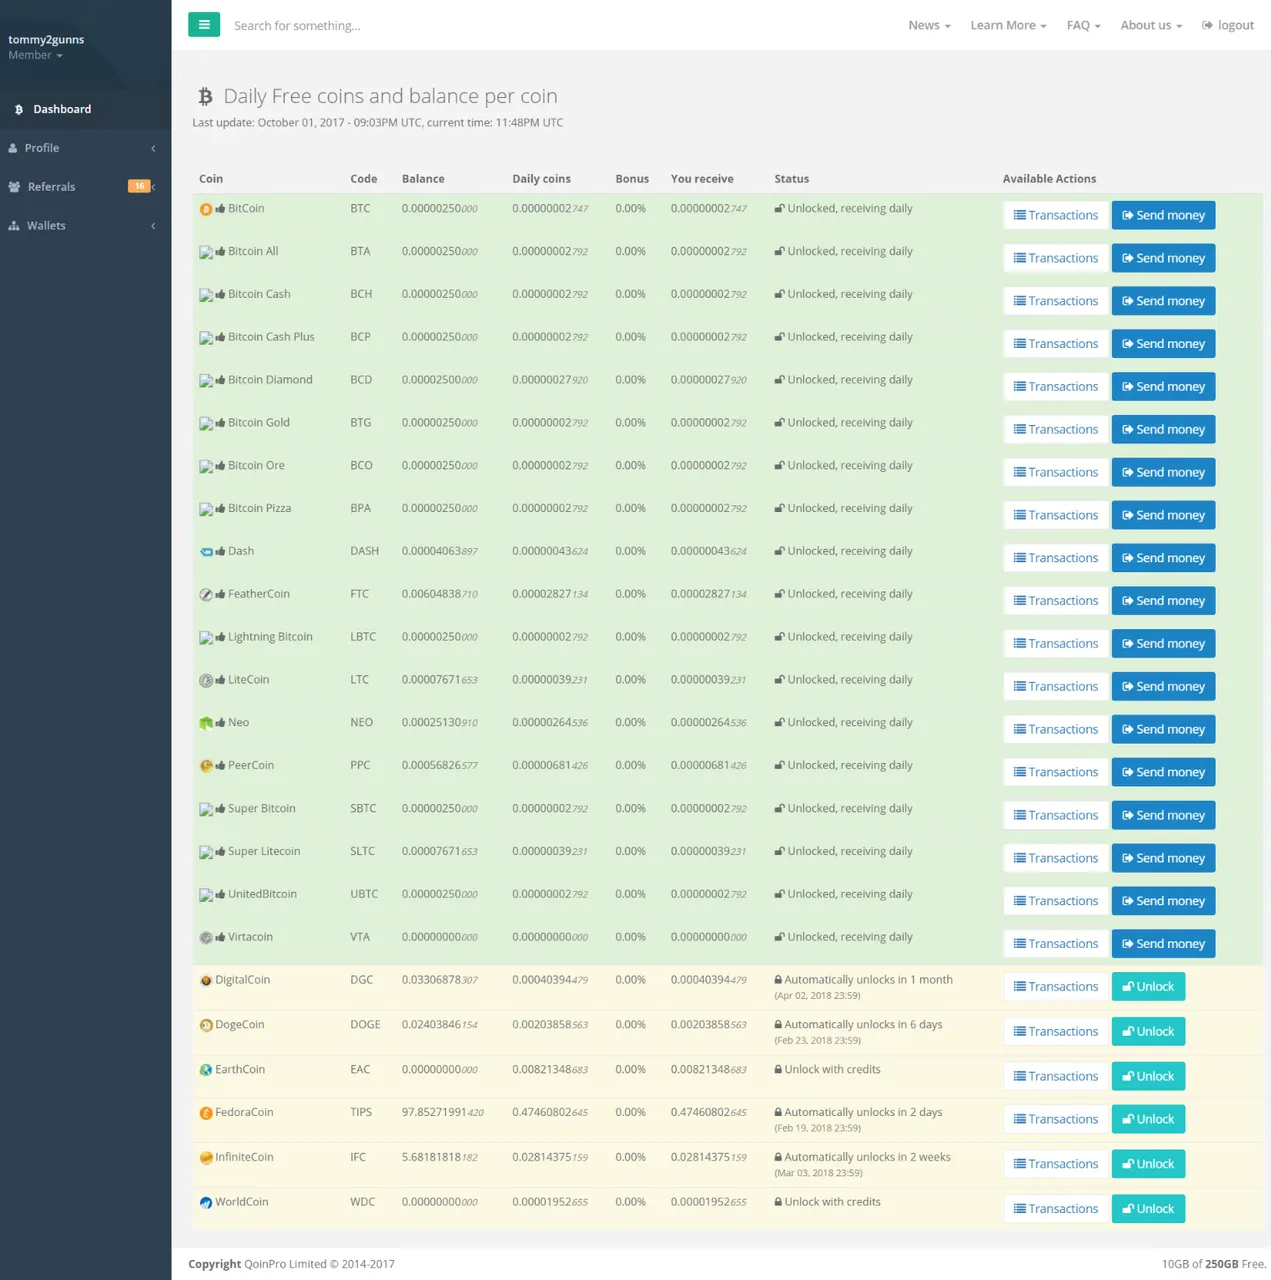
Task: Open the News dropdown menu
Action: pyautogui.click(x=929, y=25)
